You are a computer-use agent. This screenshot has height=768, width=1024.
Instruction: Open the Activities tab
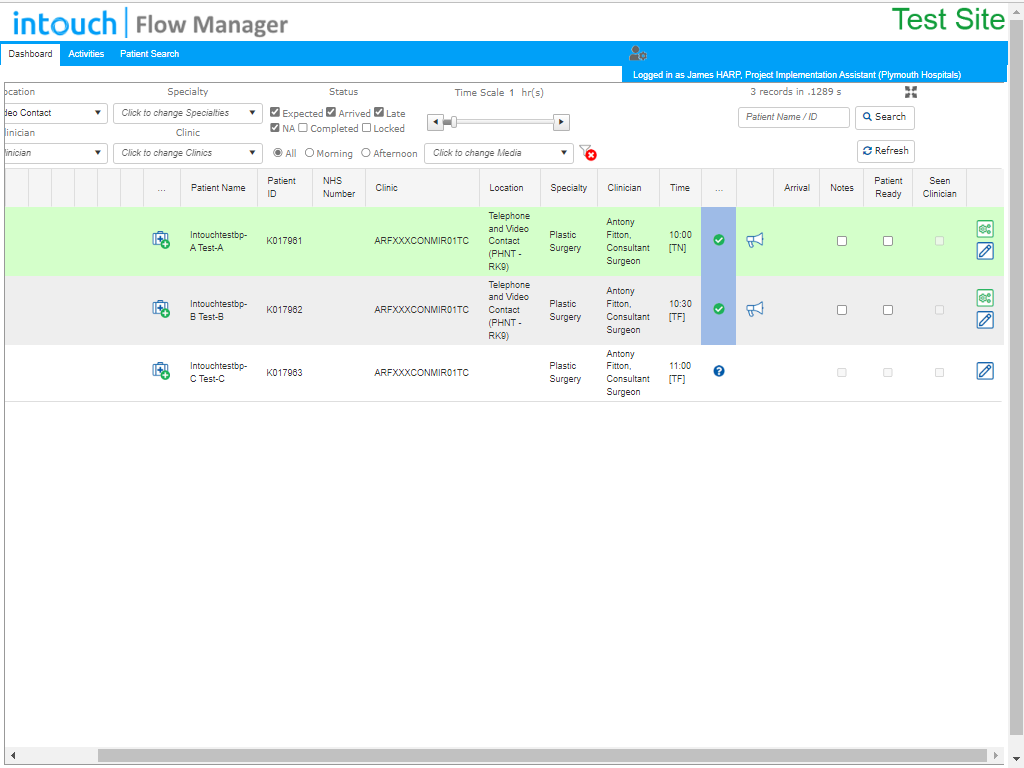click(86, 54)
